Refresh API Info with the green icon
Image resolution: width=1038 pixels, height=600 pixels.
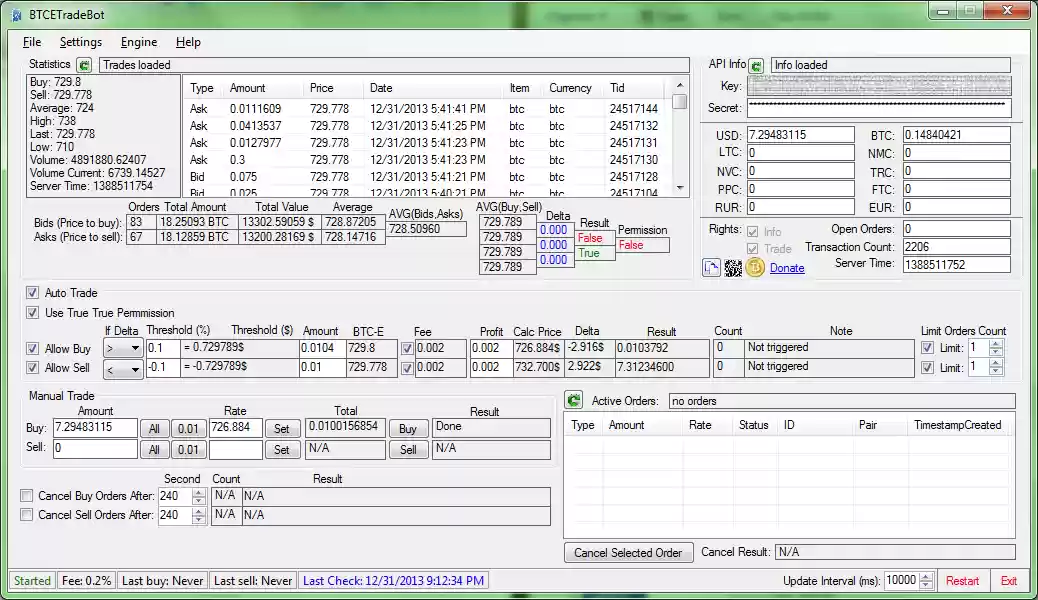757,66
